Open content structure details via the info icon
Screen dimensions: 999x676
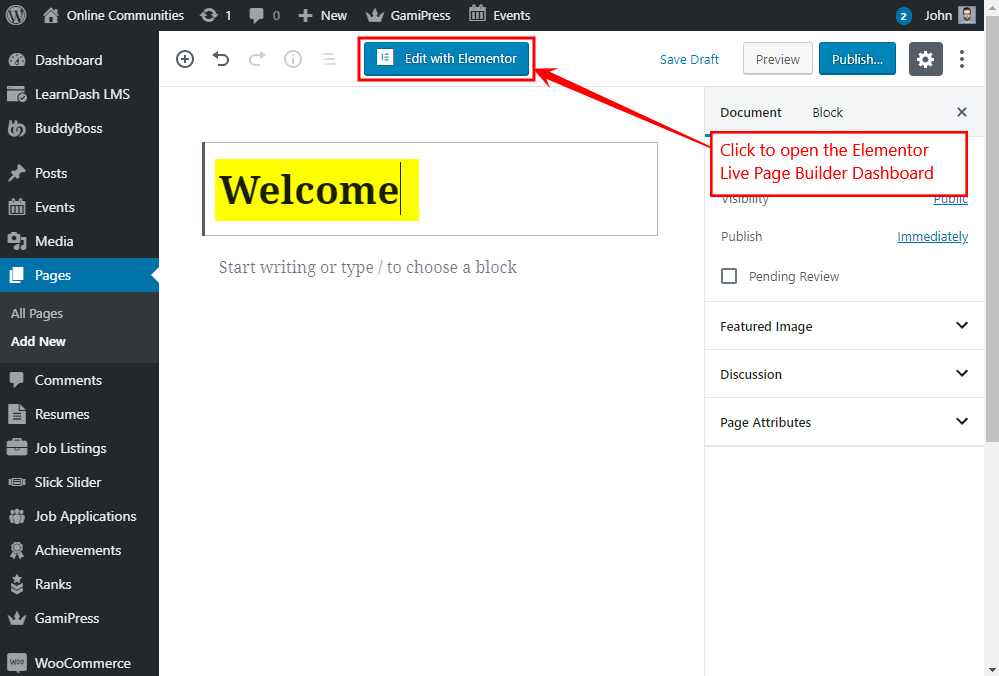click(292, 59)
